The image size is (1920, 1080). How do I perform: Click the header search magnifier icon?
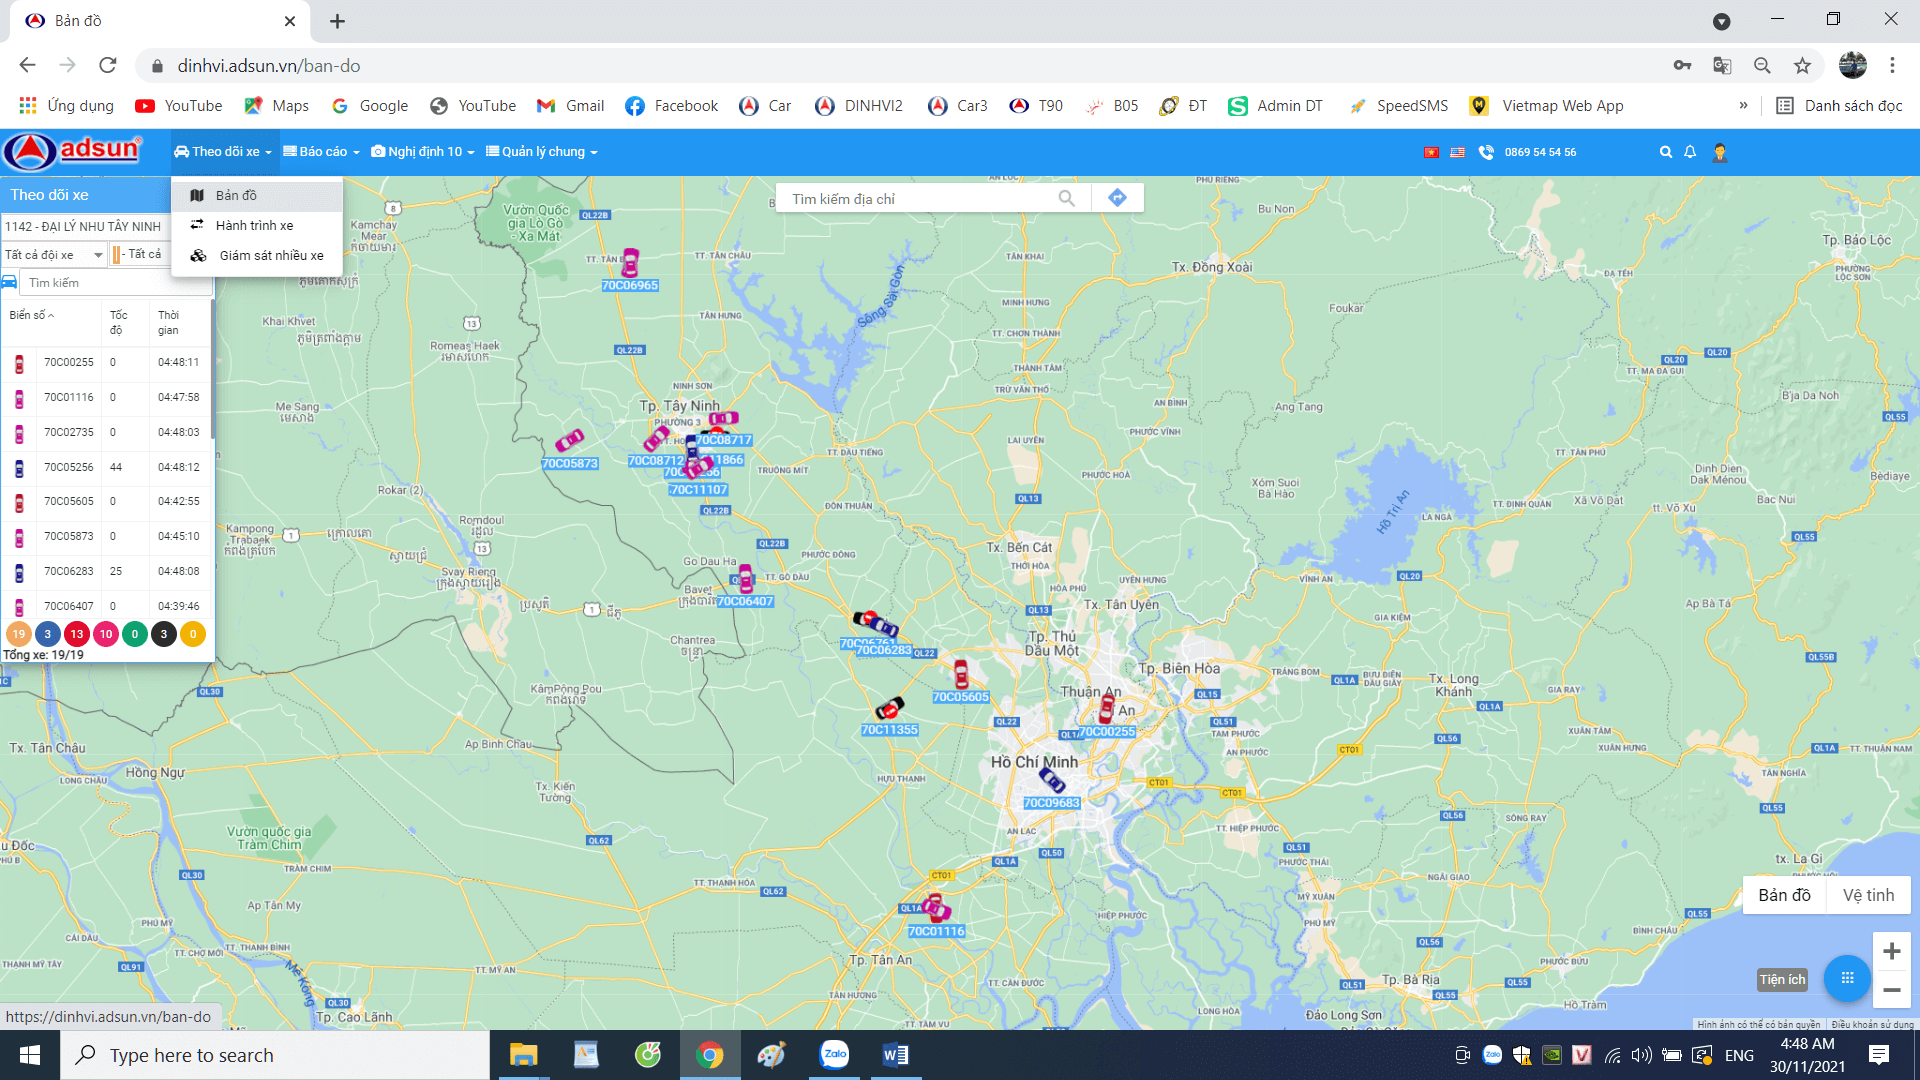tap(1665, 152)
